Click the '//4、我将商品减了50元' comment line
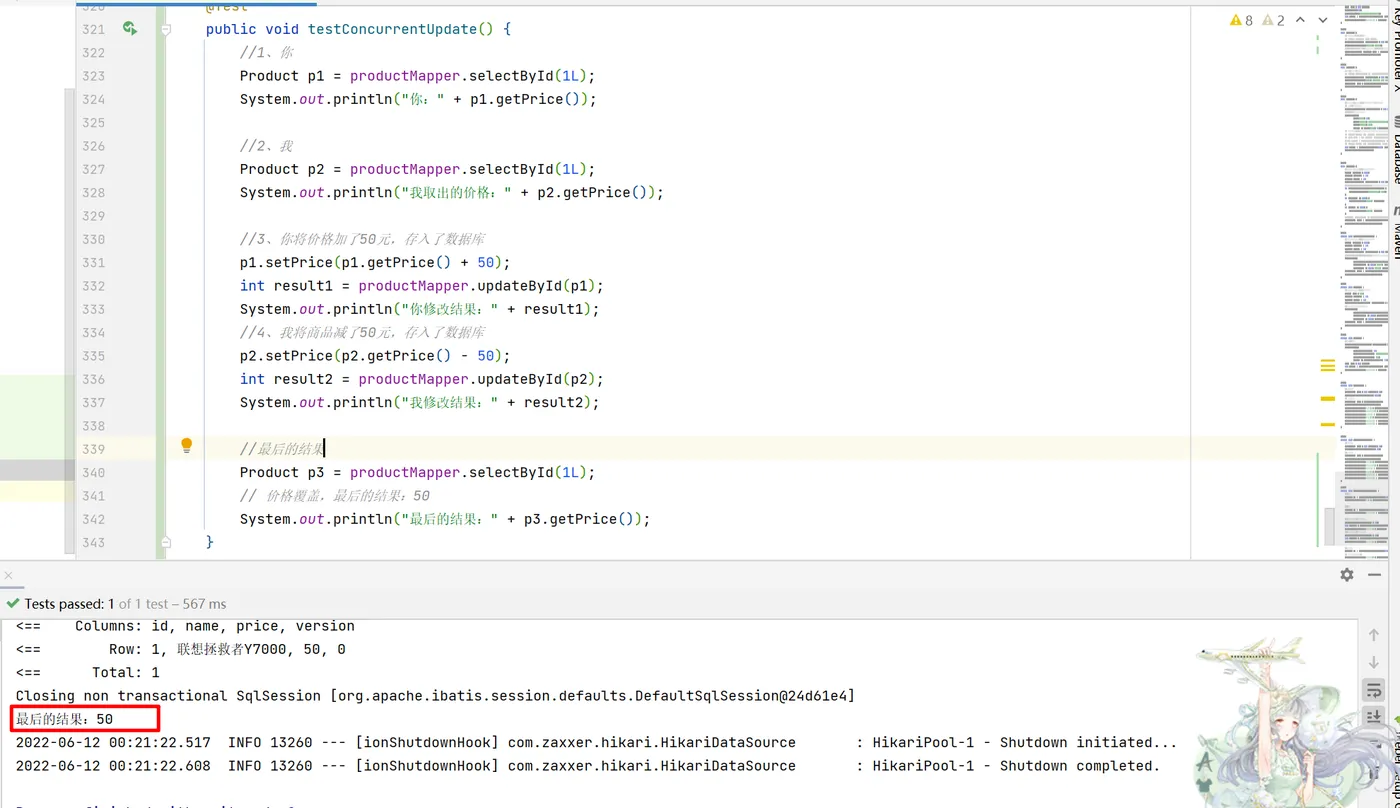Image resolution: width=1400 pixels, height=808 pixels. click(x=362, y=332)
